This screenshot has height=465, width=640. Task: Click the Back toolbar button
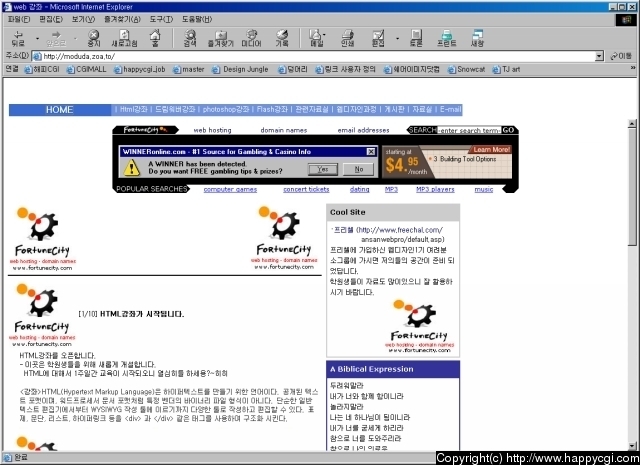[18, 38]
